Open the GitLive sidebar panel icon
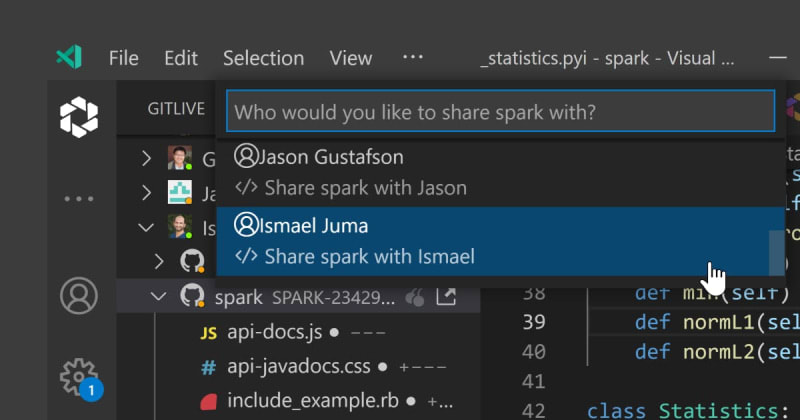This screenshot has width=800, height=420. pyautogui.click(x=79, y=118)
